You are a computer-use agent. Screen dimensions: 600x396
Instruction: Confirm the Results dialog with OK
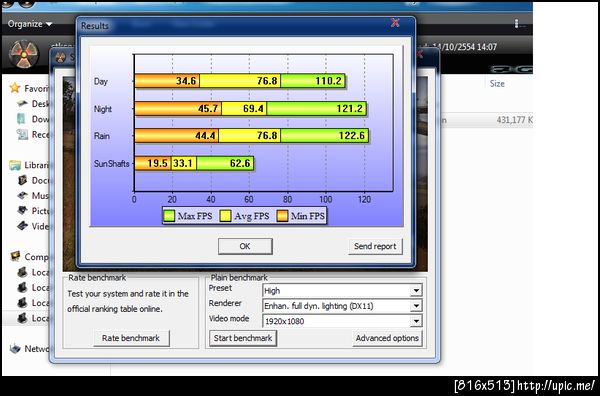(x=245, y=246)
